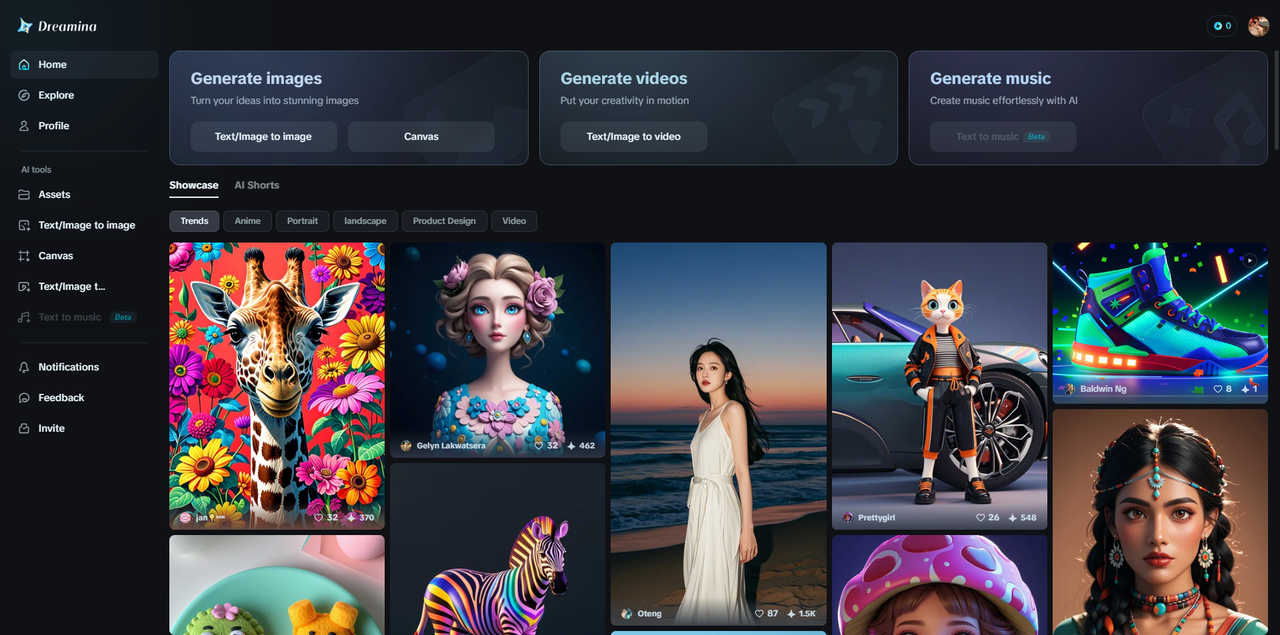Select the Portrait filter chip
The image size is (1280, 635).
[x=303, y=221]
